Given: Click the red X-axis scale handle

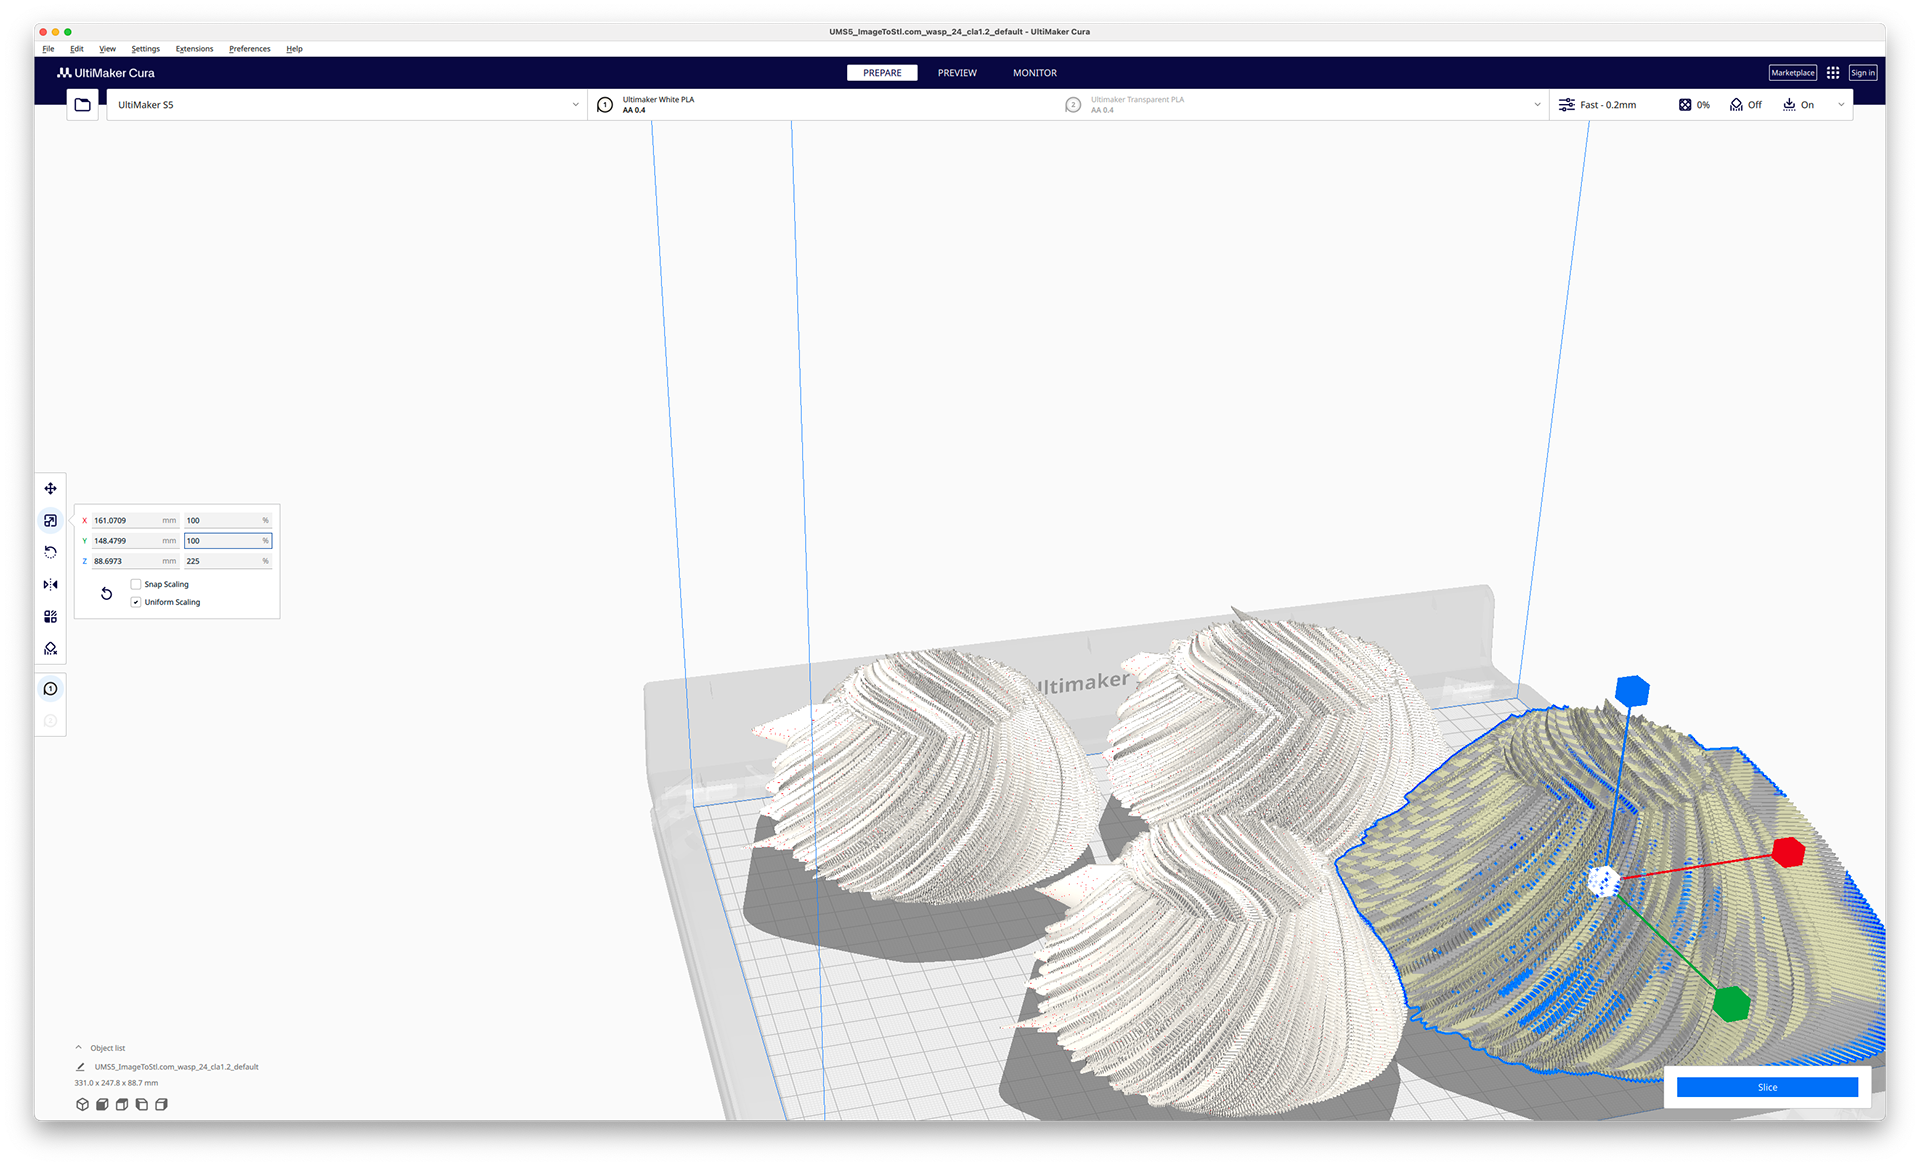Looking at the screenshot, I should 1788,852.
